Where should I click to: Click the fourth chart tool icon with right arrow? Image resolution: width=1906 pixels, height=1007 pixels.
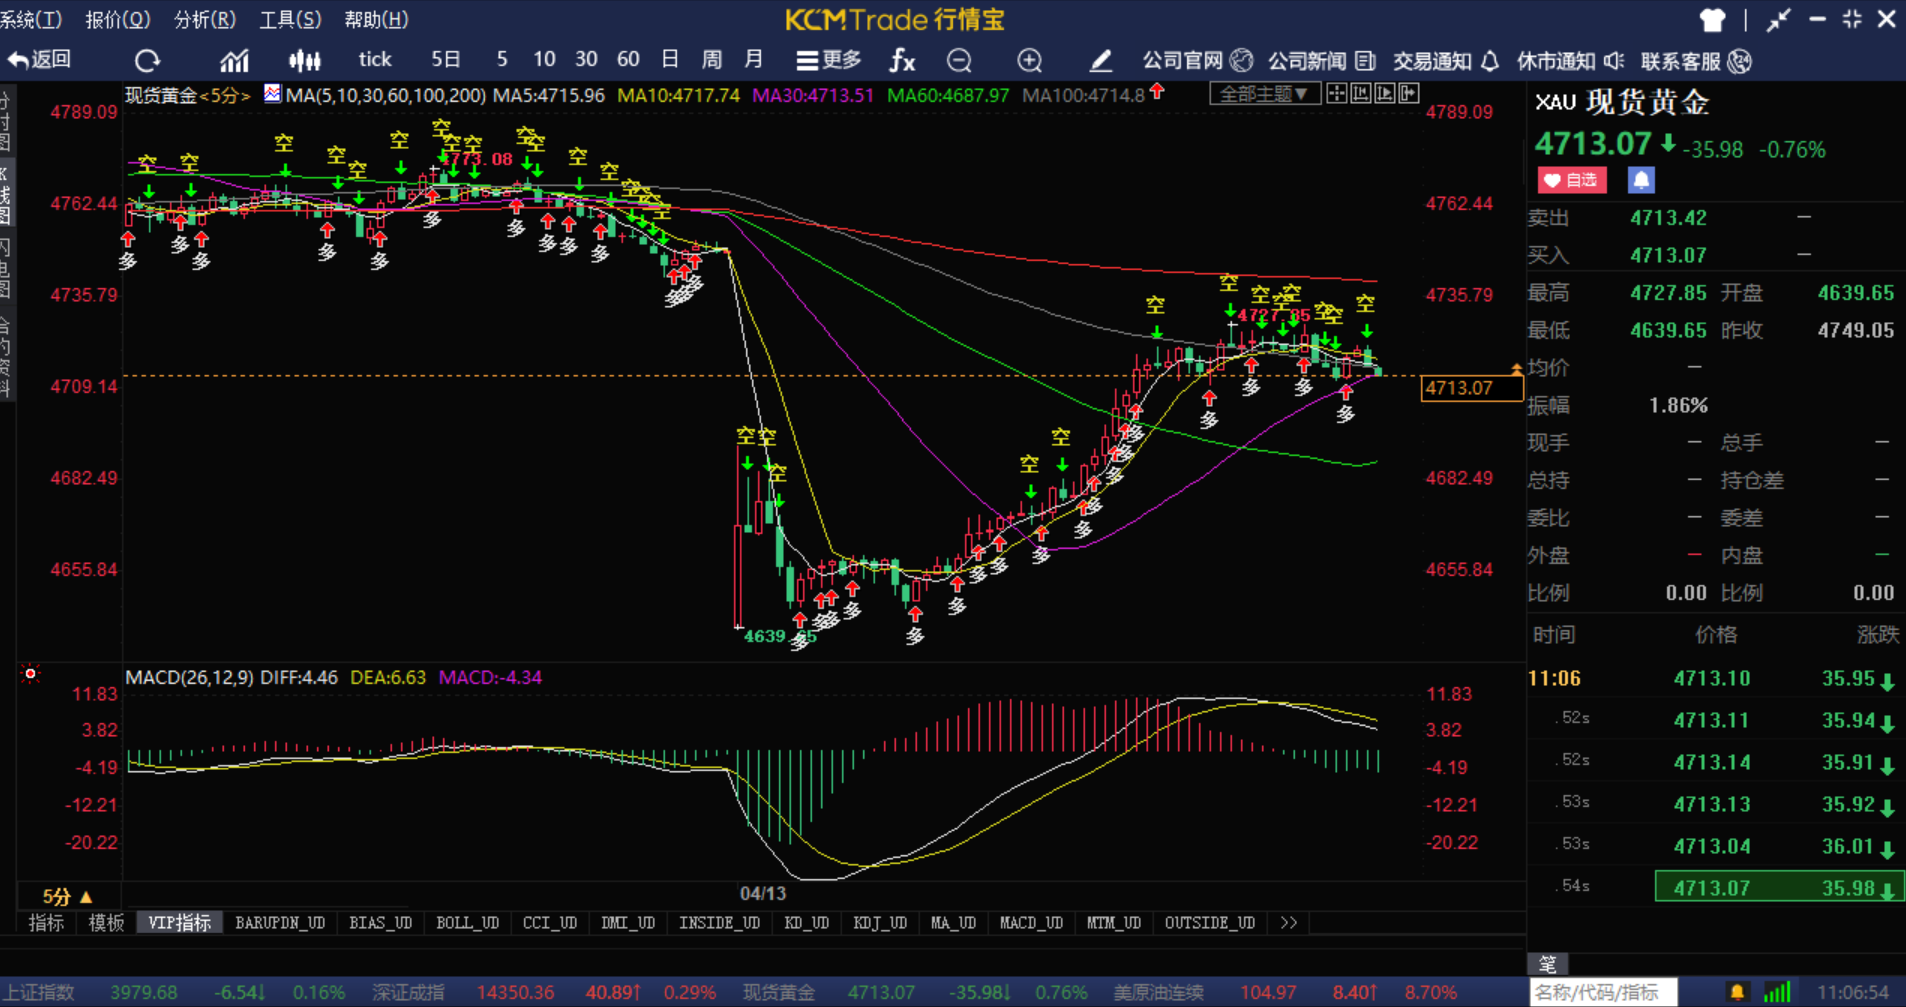coord(1409,94)
